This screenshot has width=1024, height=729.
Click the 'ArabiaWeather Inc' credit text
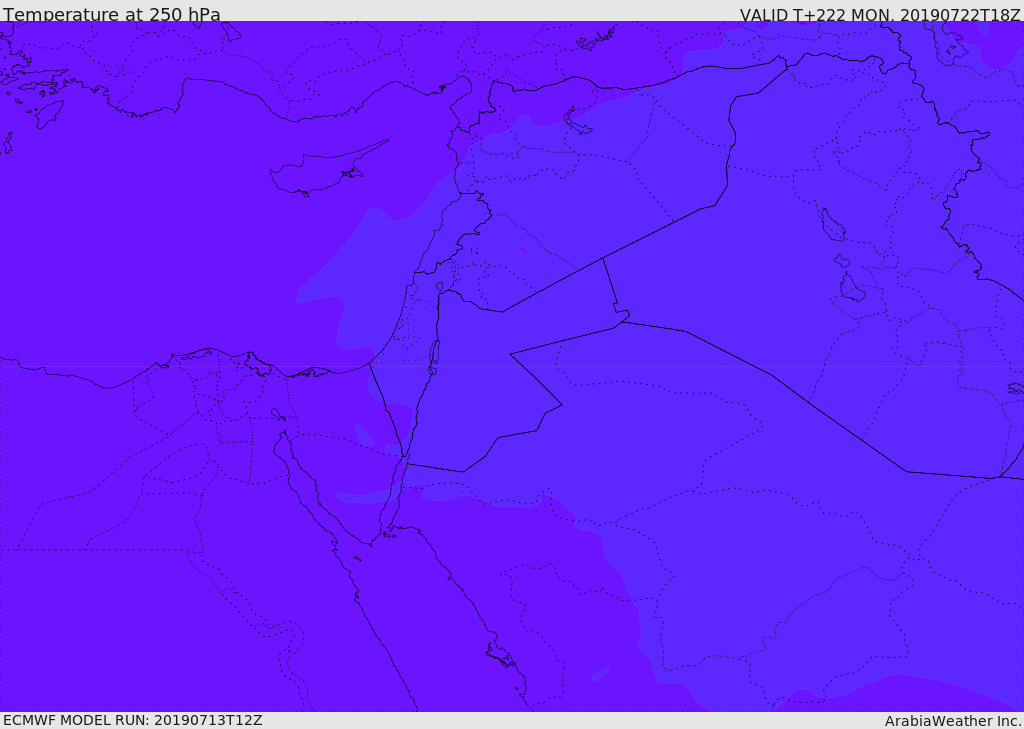pos(954,721)
